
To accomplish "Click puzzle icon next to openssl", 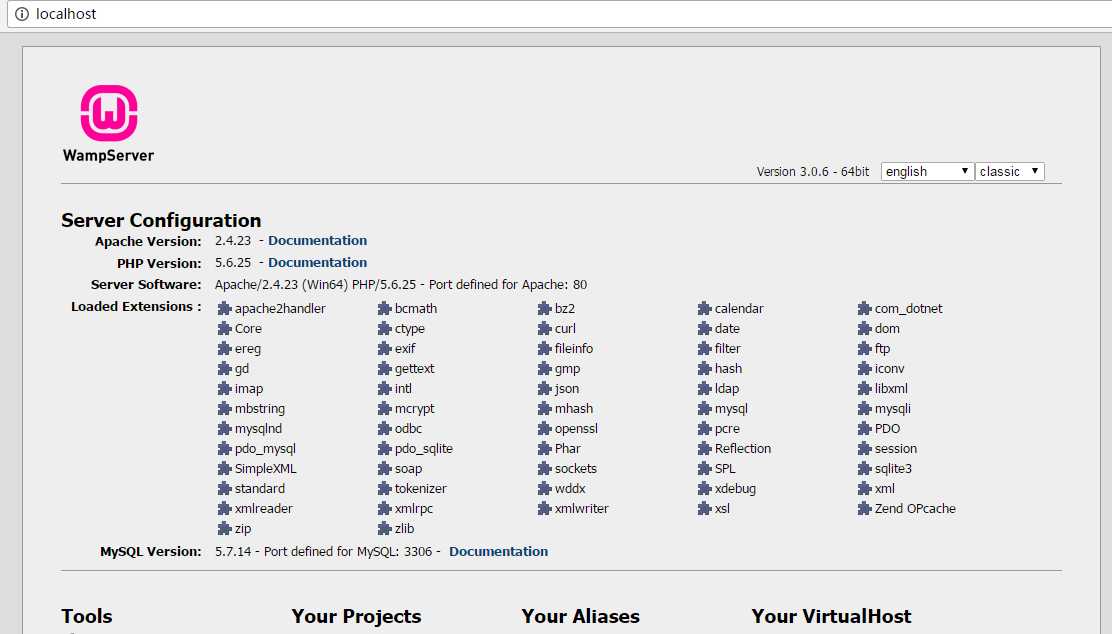I will 544,428.
